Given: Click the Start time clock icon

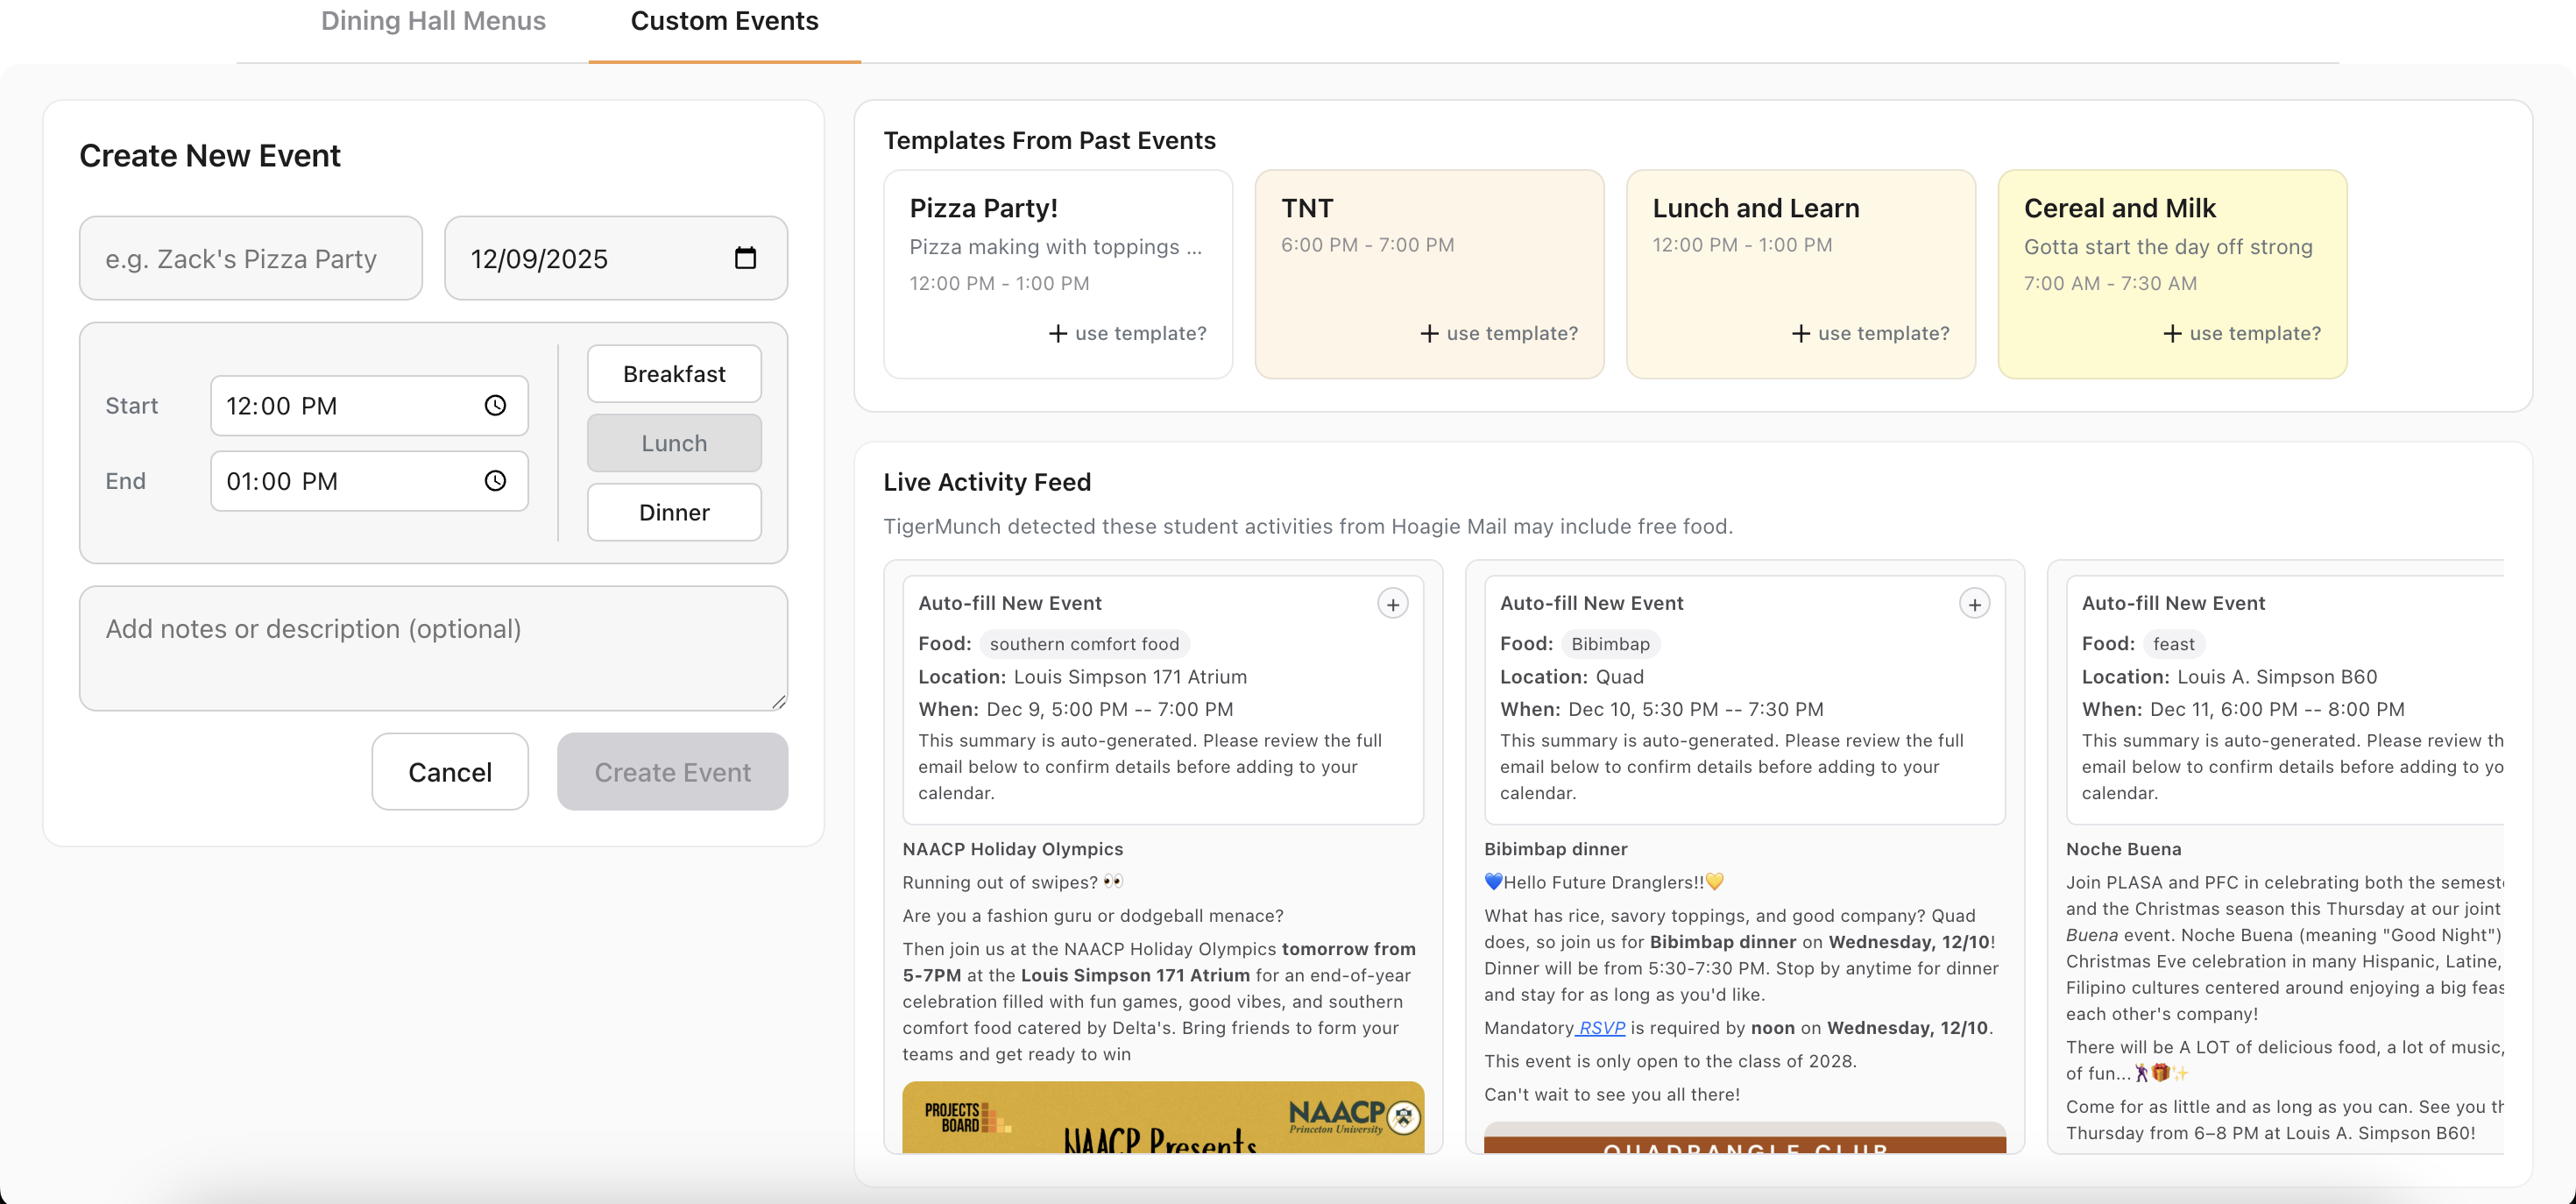Looking at the screenshot, I should coord(495,405).
